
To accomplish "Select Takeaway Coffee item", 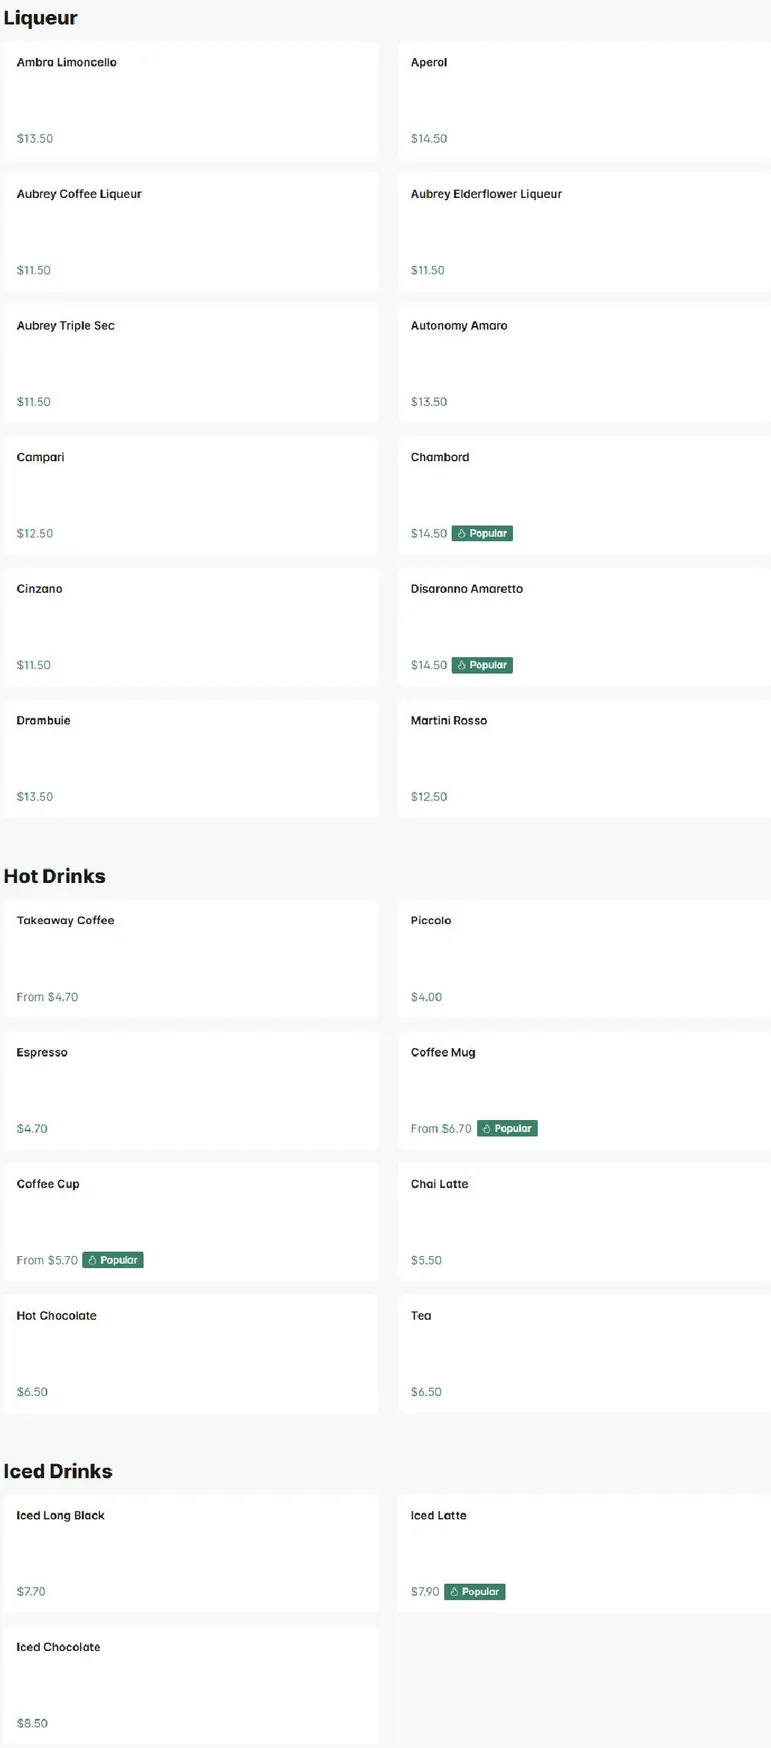I will click(191, 959).
